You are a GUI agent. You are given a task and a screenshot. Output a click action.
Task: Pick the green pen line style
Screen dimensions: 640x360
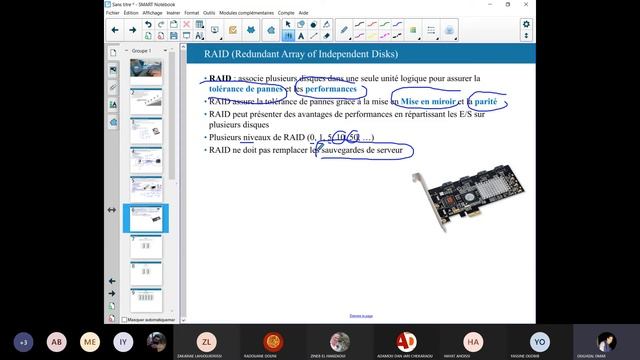click(384, 24)
